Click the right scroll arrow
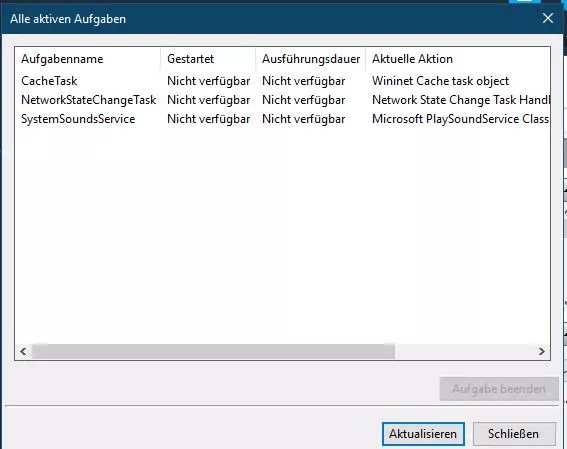This screenshot has width=567, height=449. pos(541,351)
